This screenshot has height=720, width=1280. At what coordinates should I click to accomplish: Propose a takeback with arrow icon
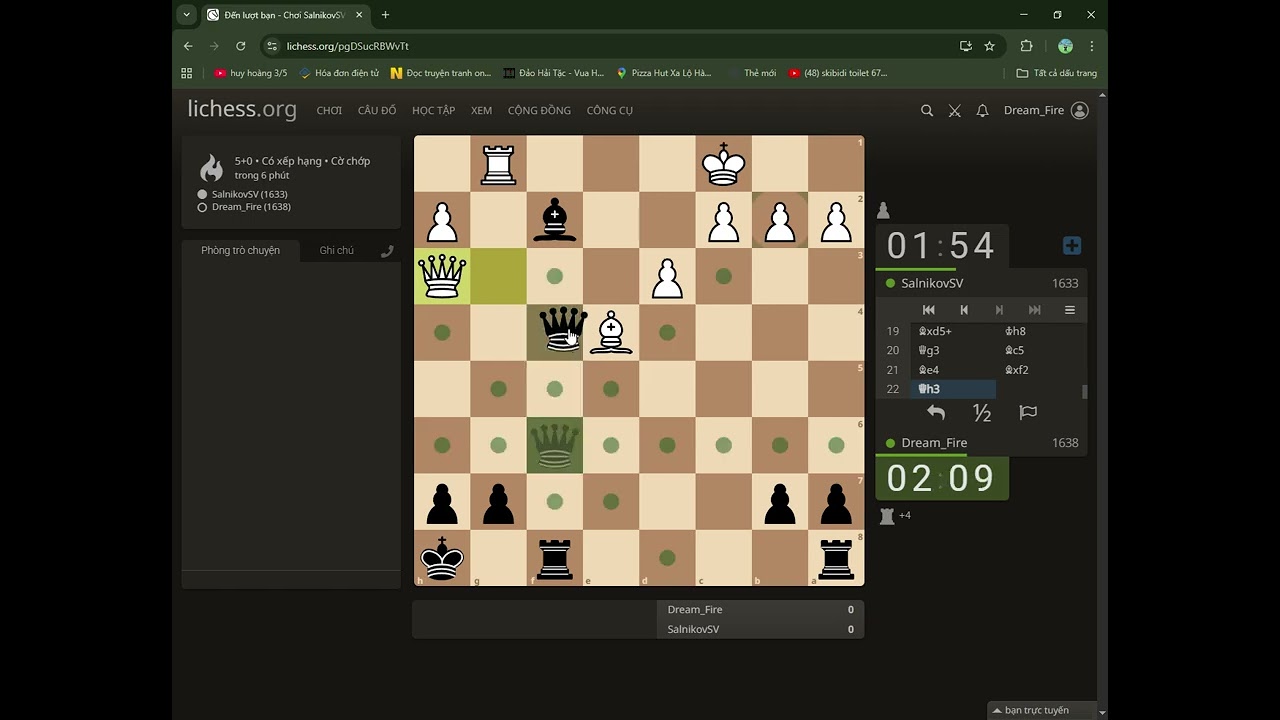[936, 413]
